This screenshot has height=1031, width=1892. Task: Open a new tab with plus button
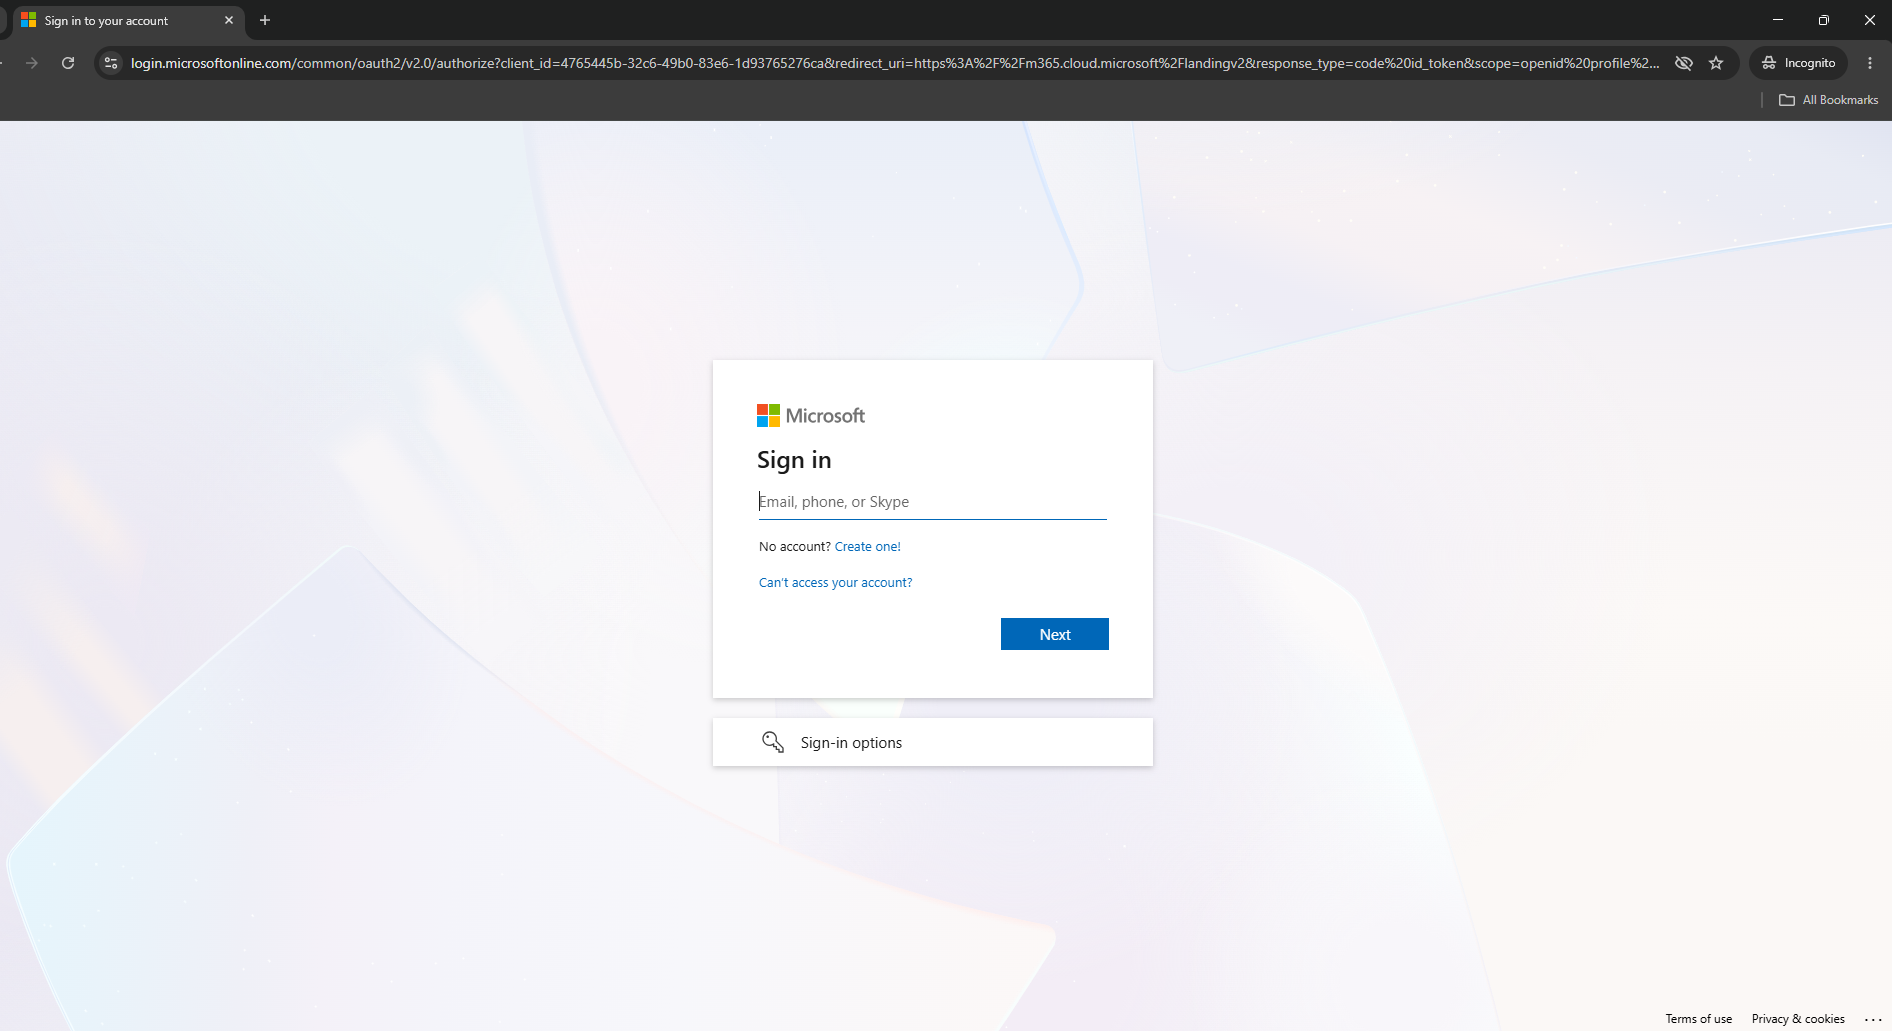[265, 20]
